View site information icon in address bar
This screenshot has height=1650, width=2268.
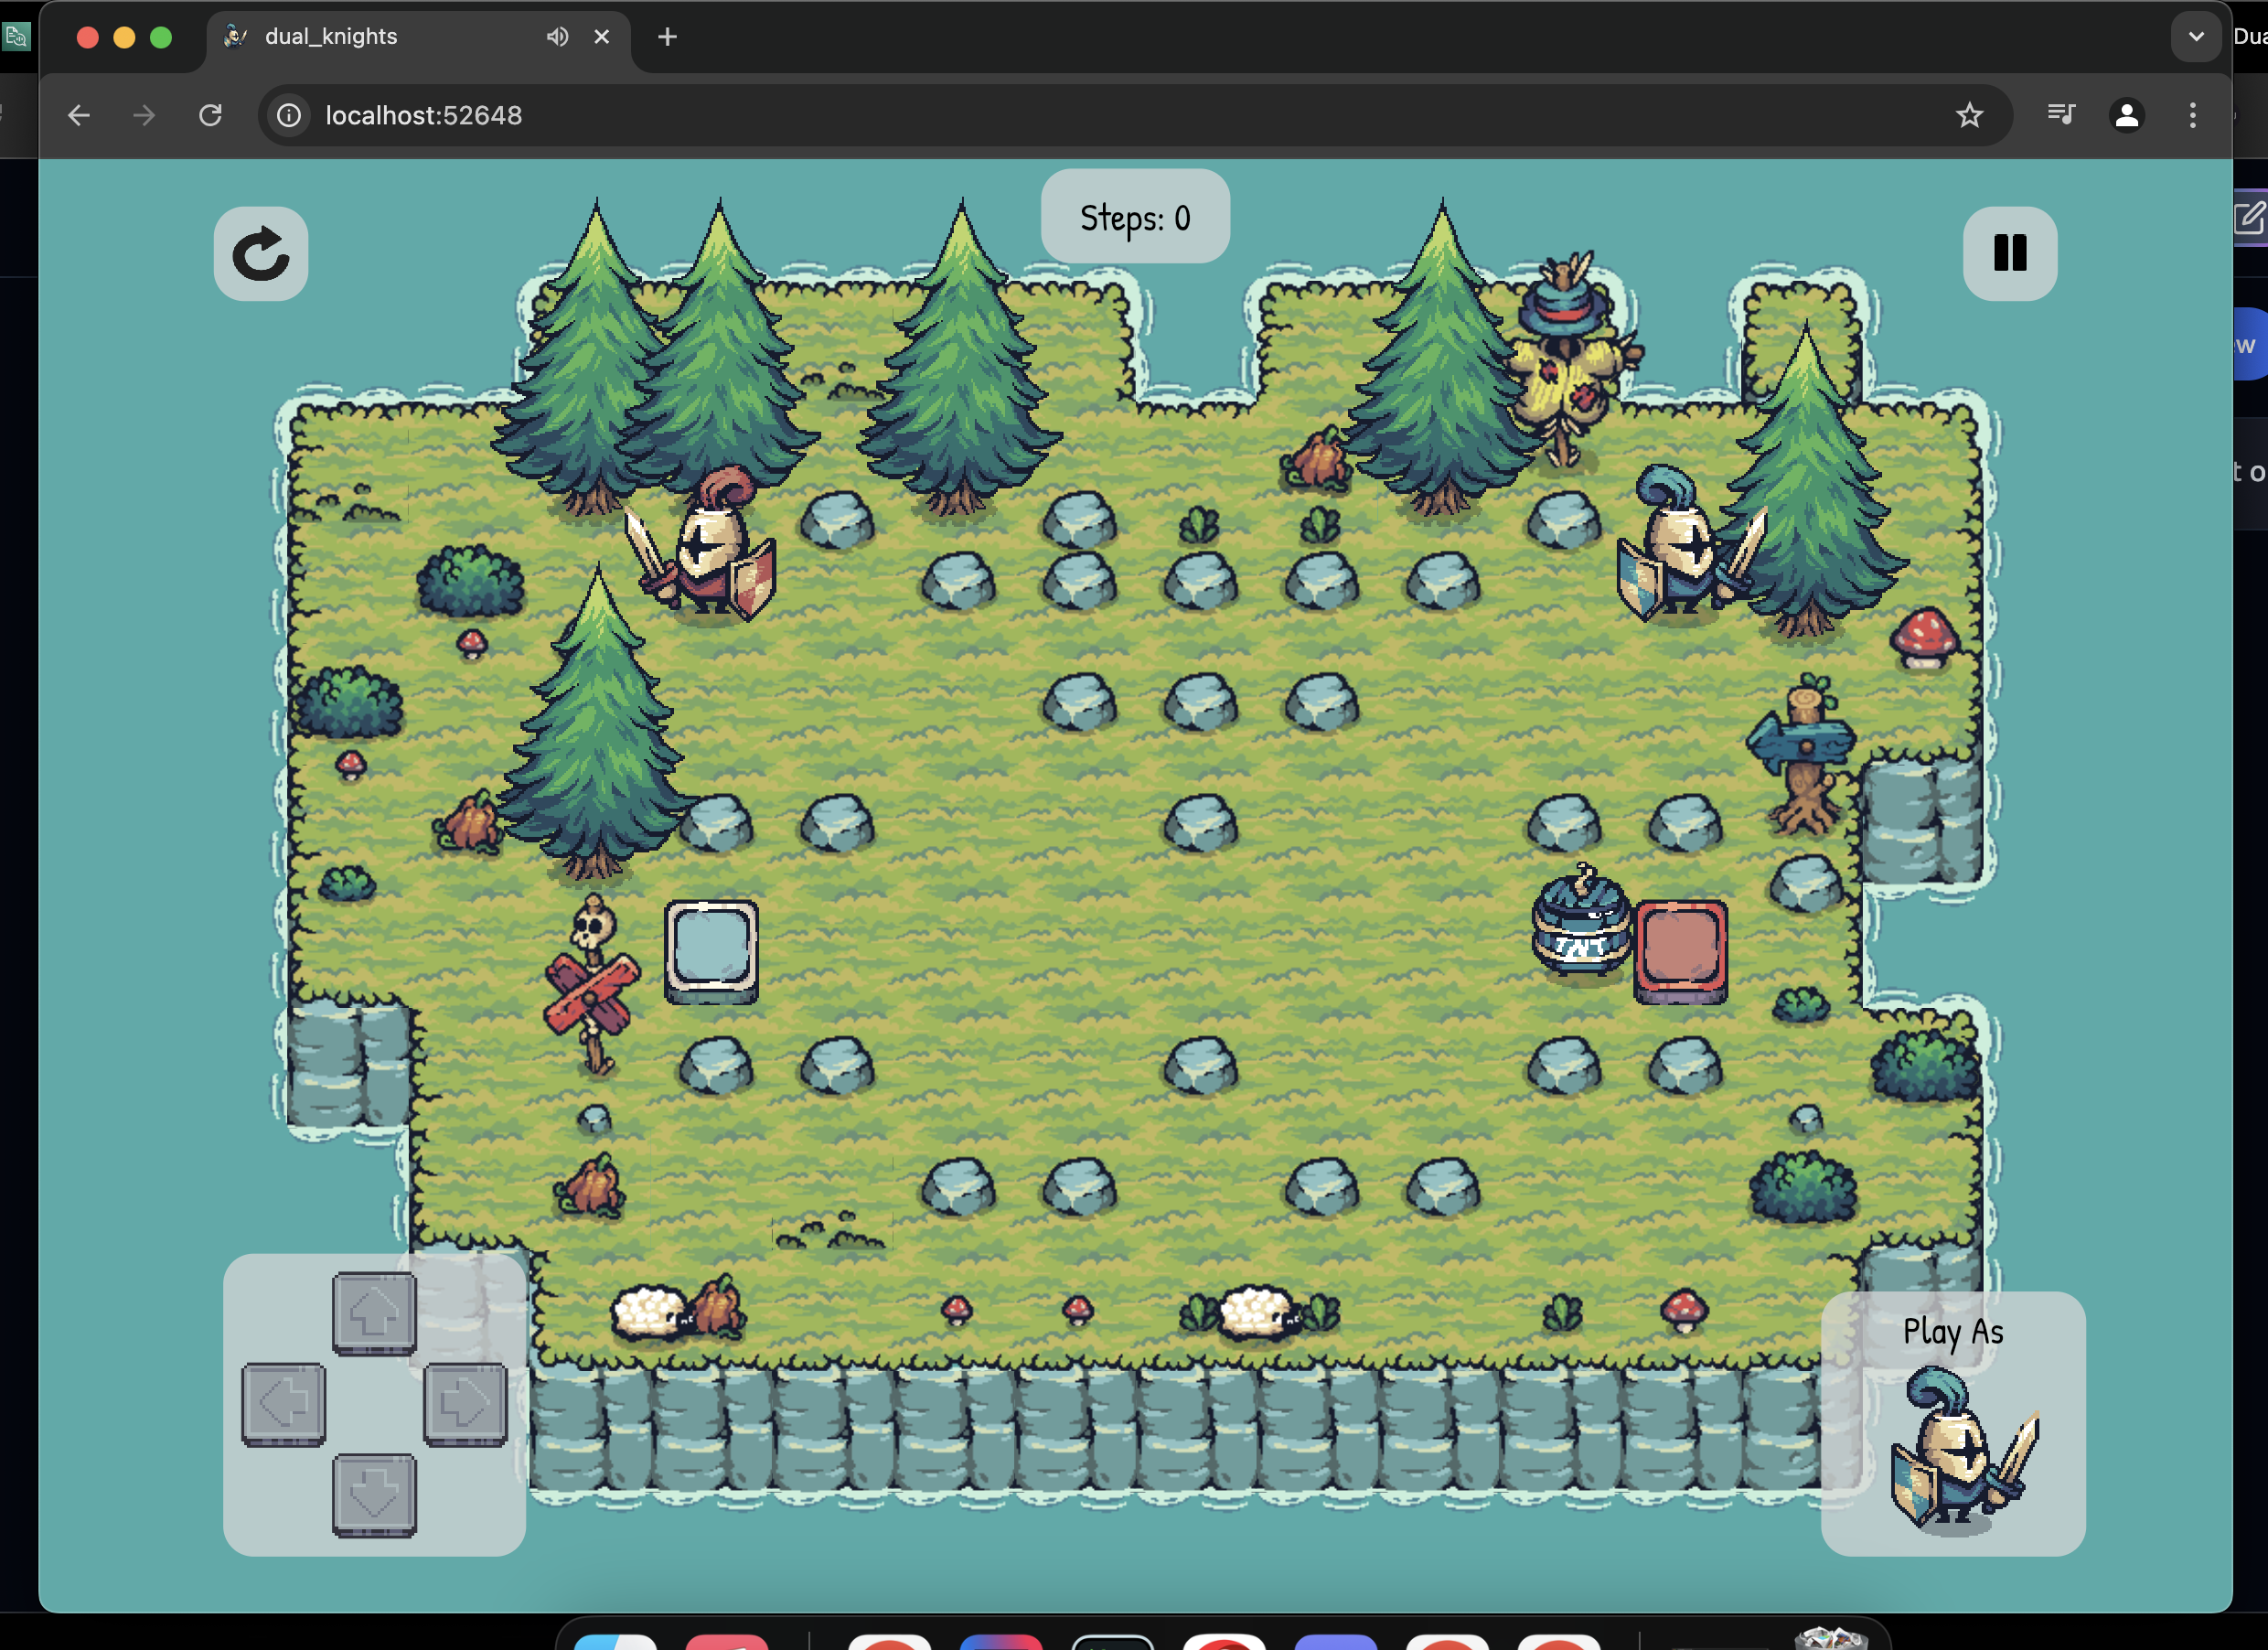289,116
